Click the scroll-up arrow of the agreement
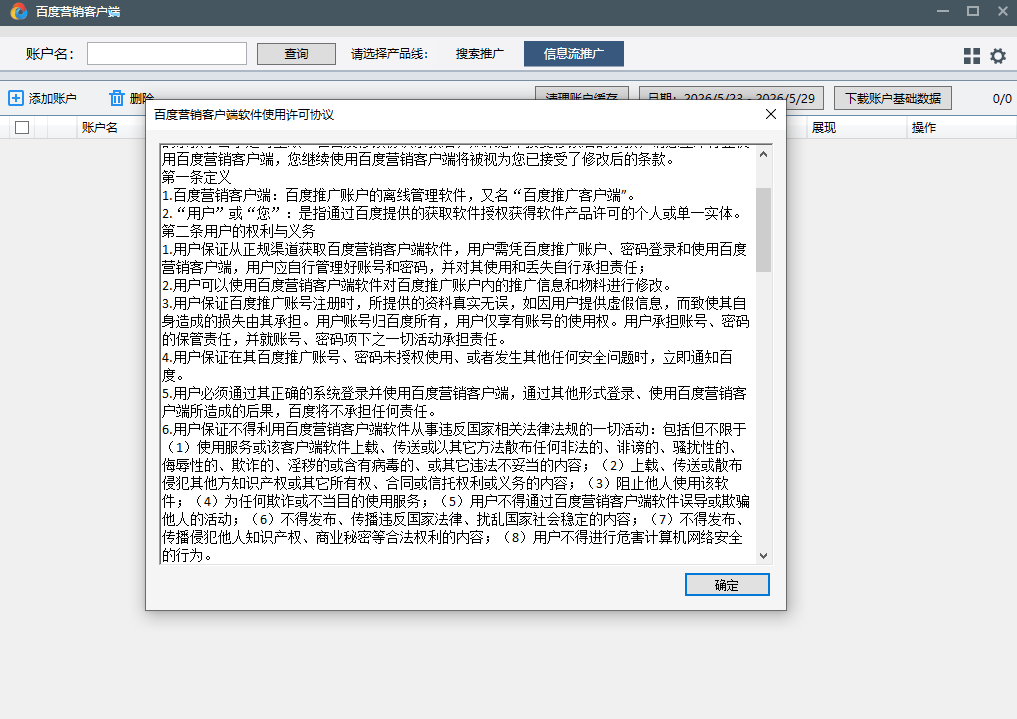 (x=763, y=154)
